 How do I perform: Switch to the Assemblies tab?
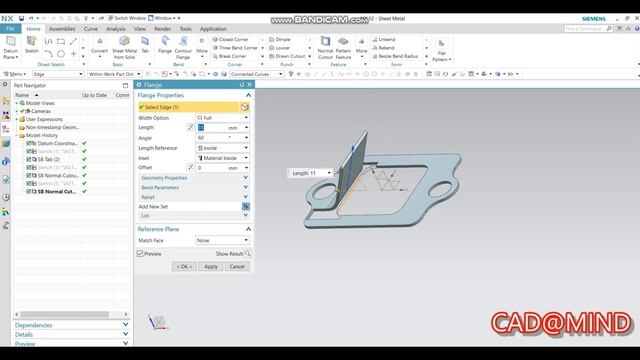click(62, 29)
